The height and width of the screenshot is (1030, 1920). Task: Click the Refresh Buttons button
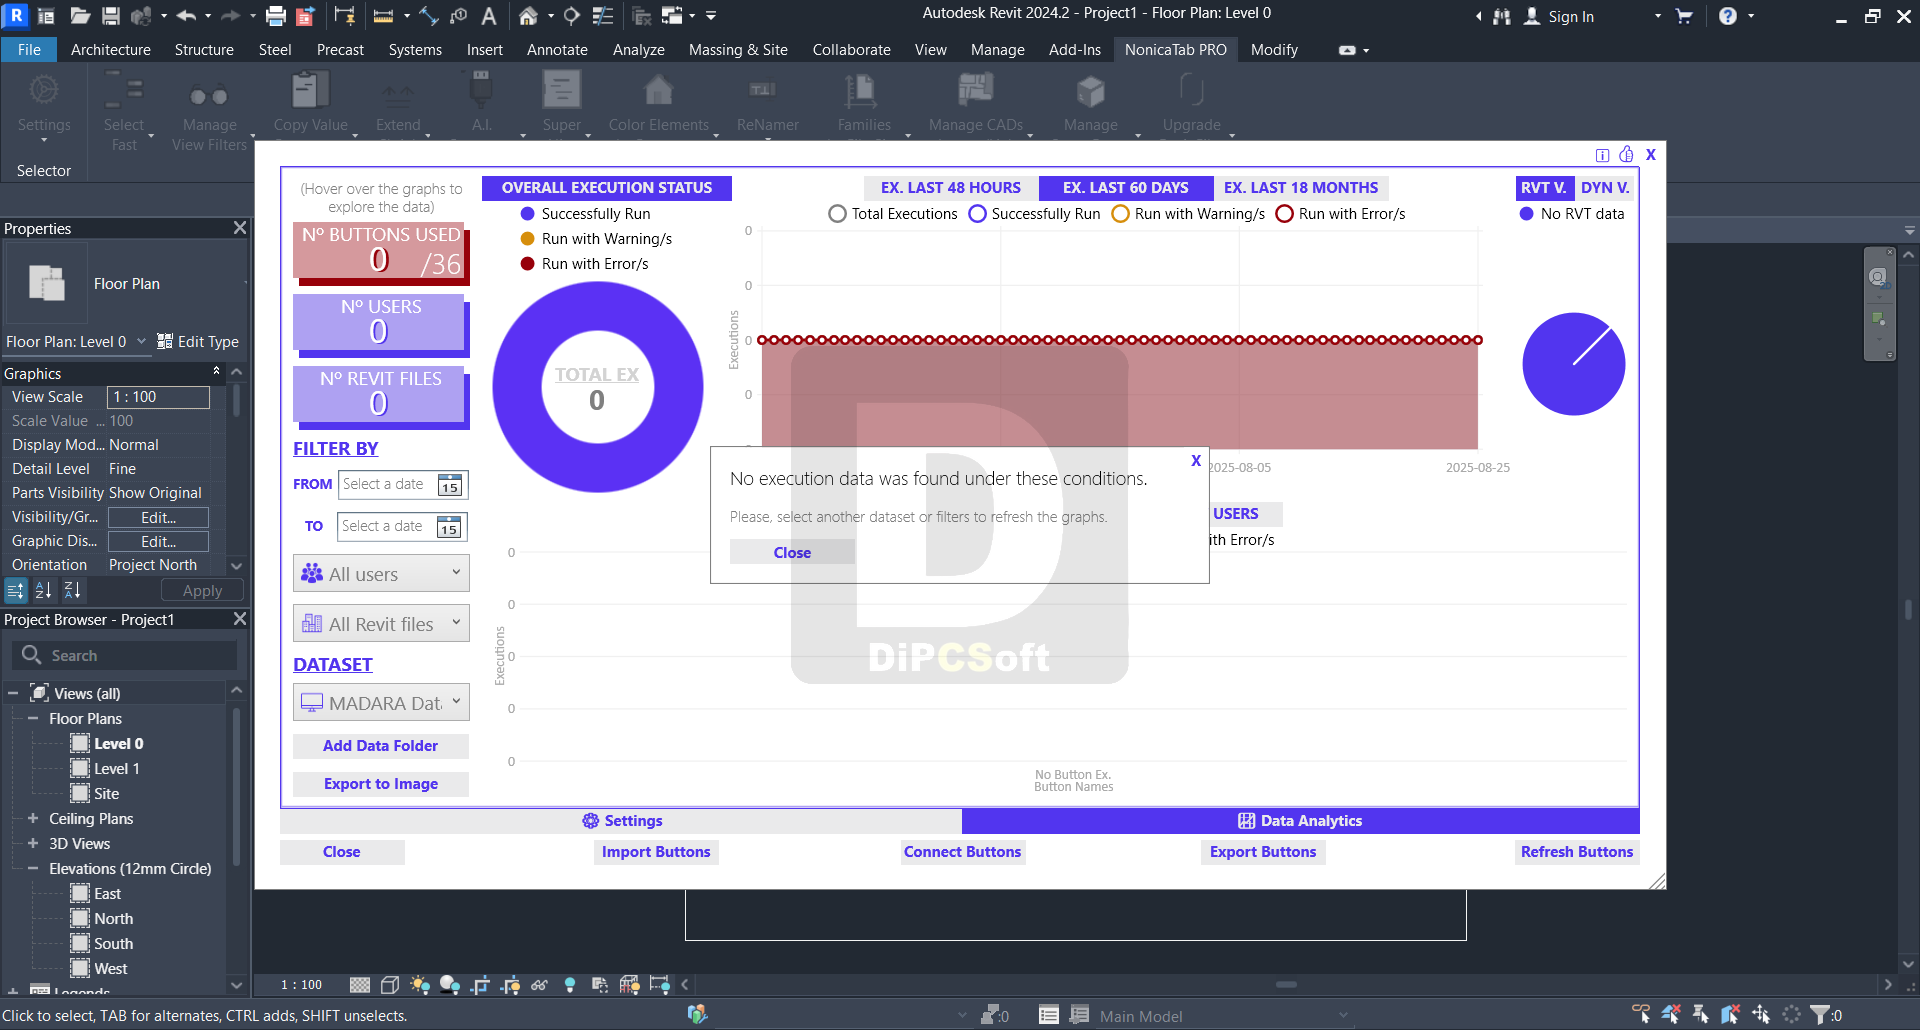pyautogui.click(x=1577, y=852)
